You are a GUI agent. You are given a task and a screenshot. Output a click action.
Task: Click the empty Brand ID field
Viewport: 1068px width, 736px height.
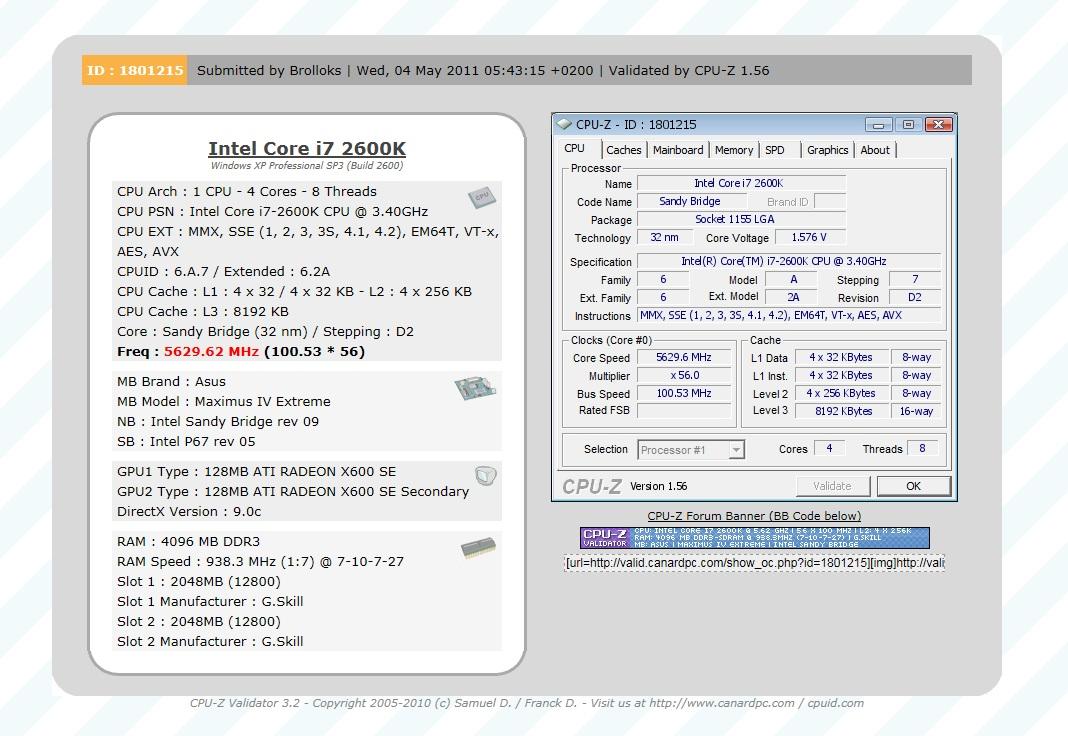(x=830, y=202)
